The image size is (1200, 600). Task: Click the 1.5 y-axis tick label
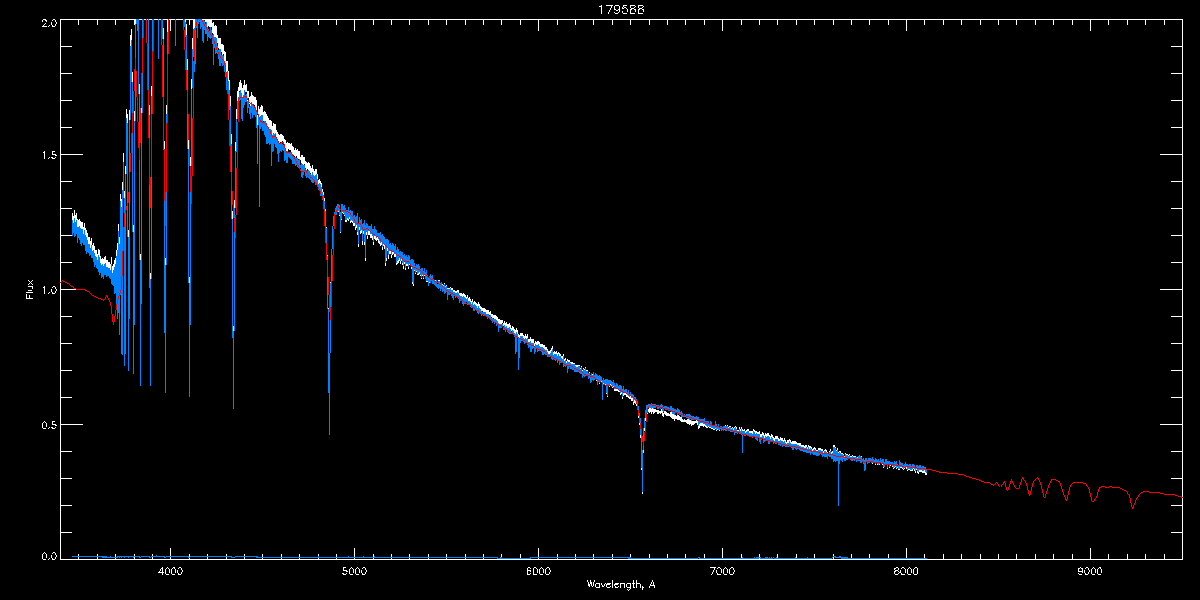[48, 155]
